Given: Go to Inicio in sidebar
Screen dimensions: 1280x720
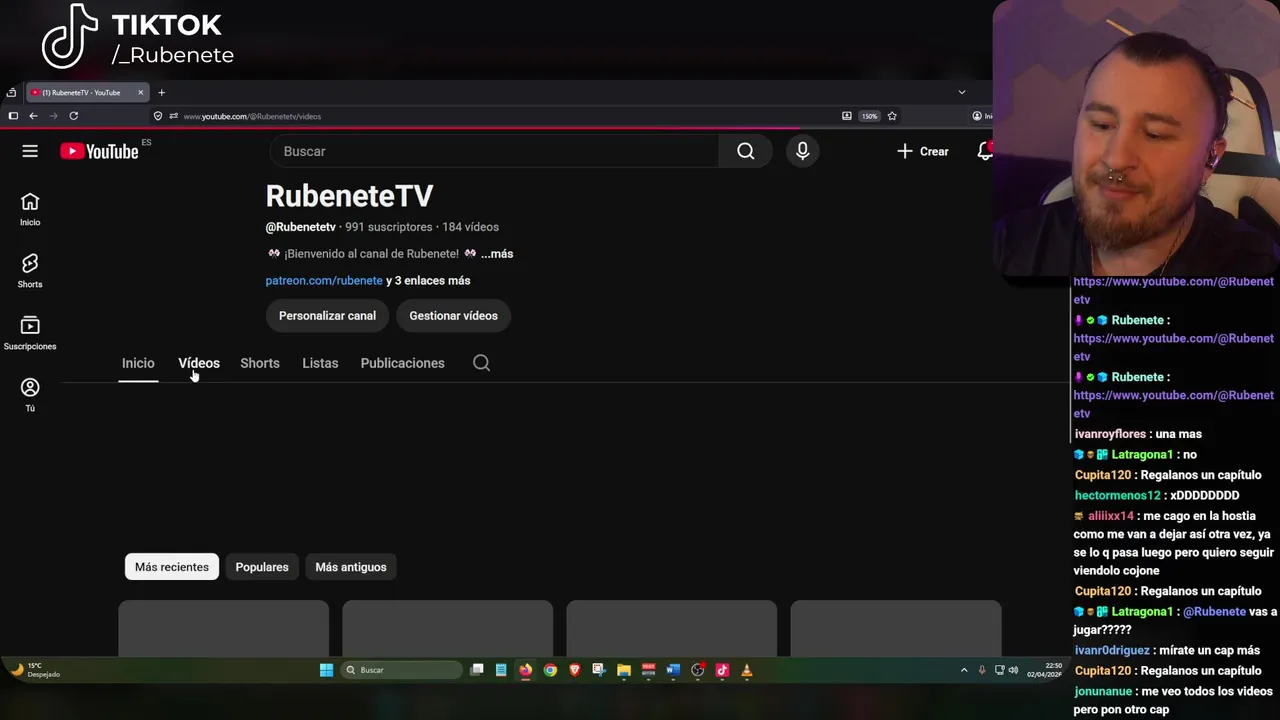Looking at the screenshot, I should tap(30, 209).
